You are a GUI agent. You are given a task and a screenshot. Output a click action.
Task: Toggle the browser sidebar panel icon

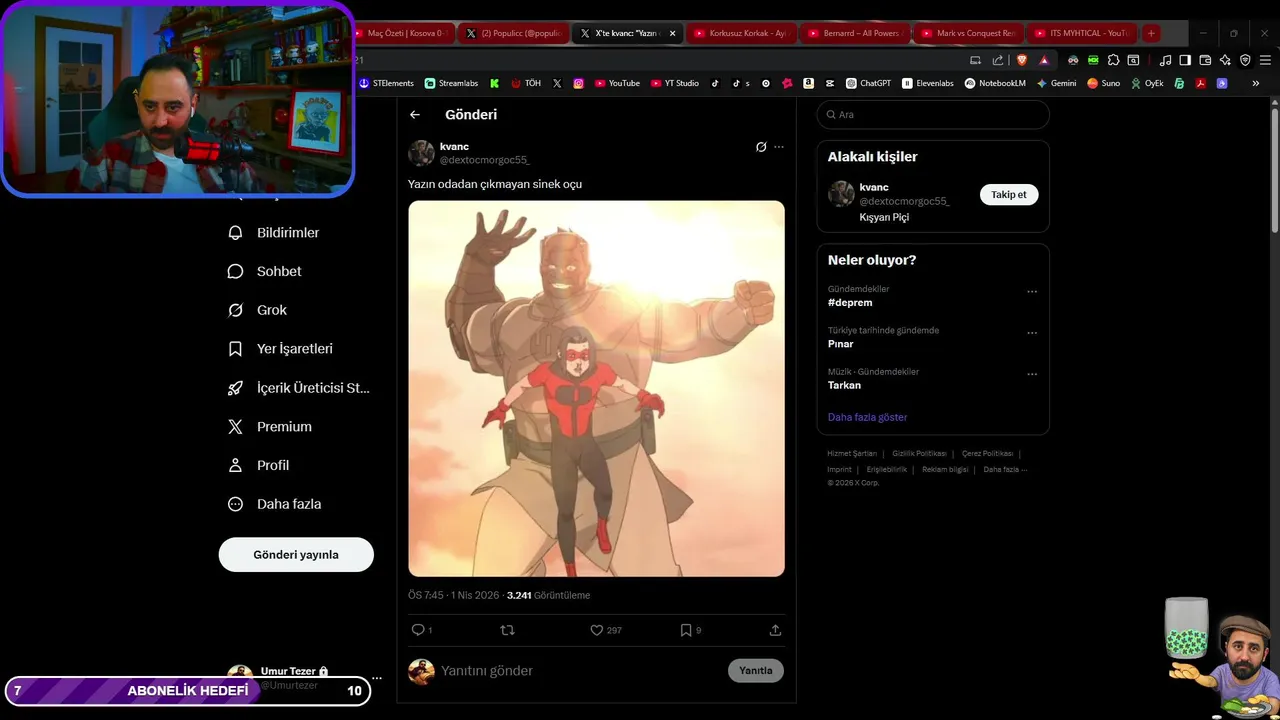[x=1185, y=60]
